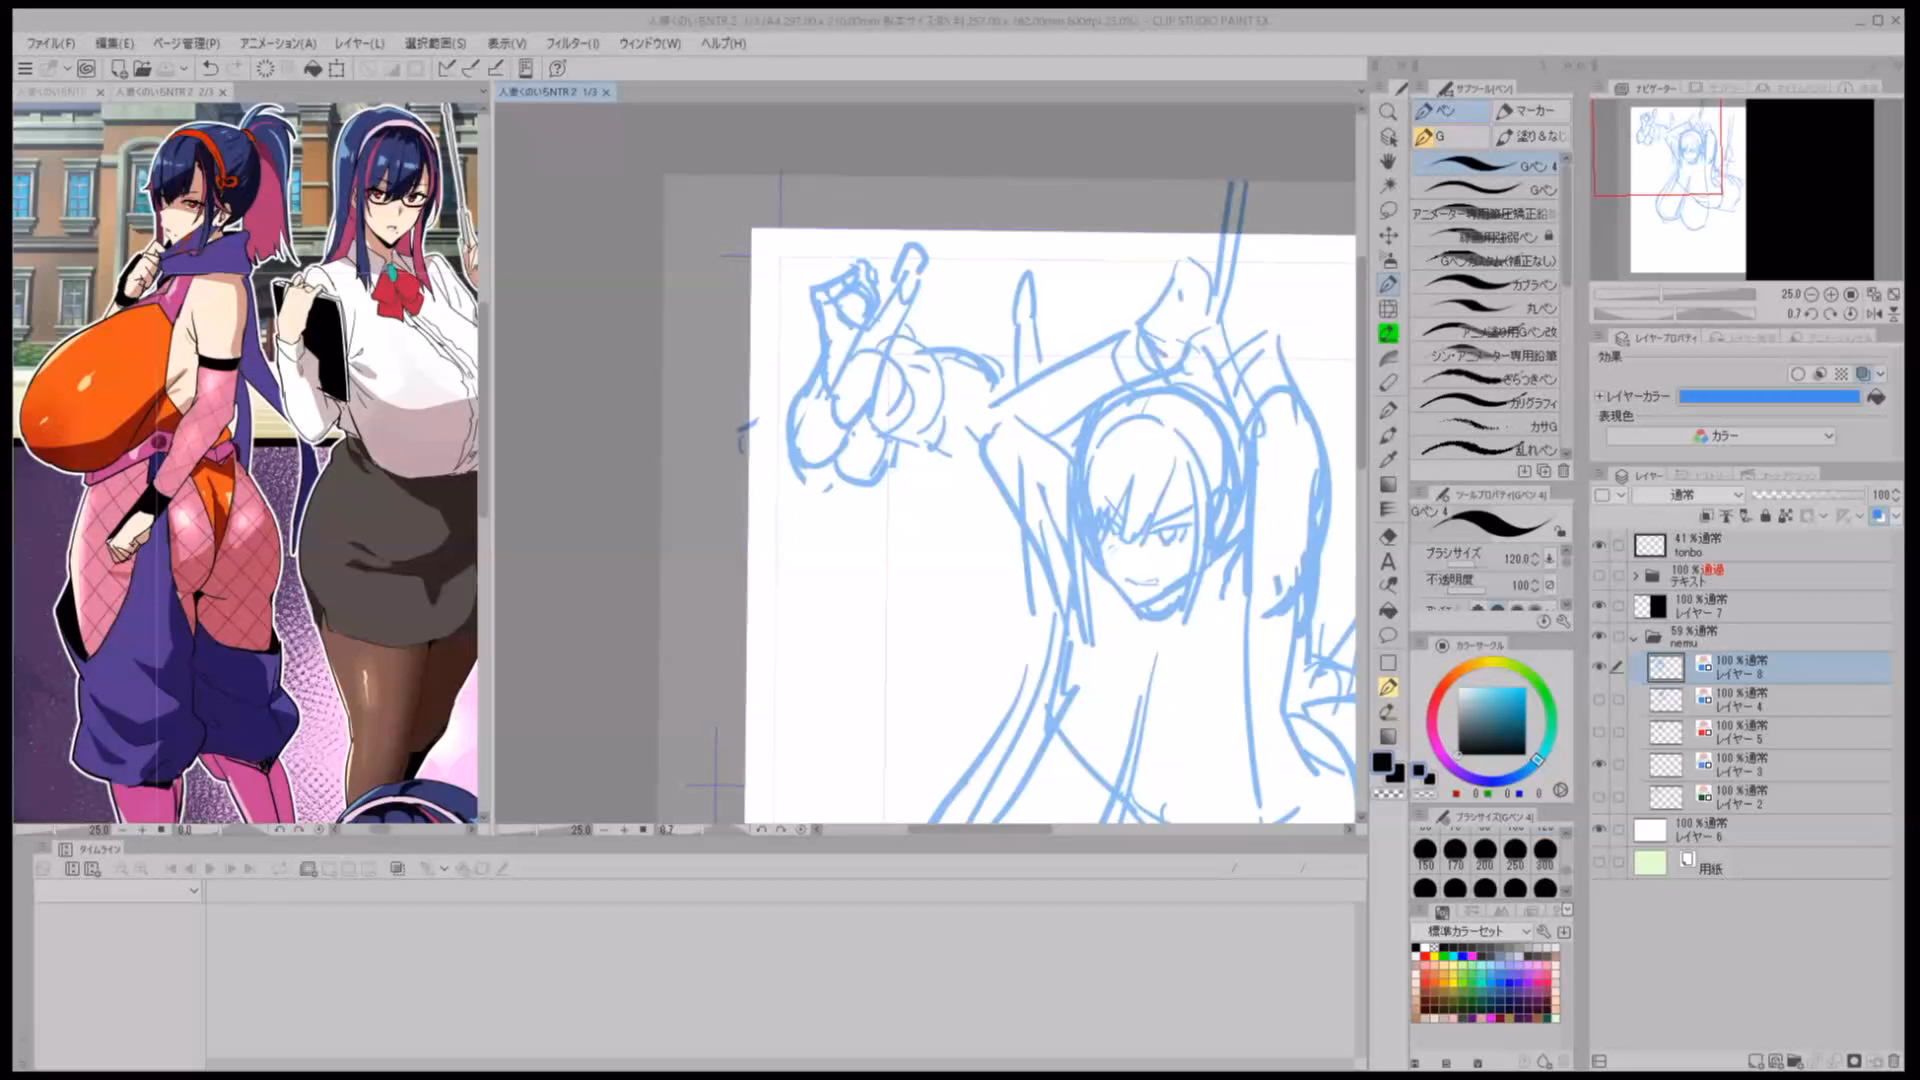Click the blue layer color swatch
1920x1080 pixels.
[1768, 397]
